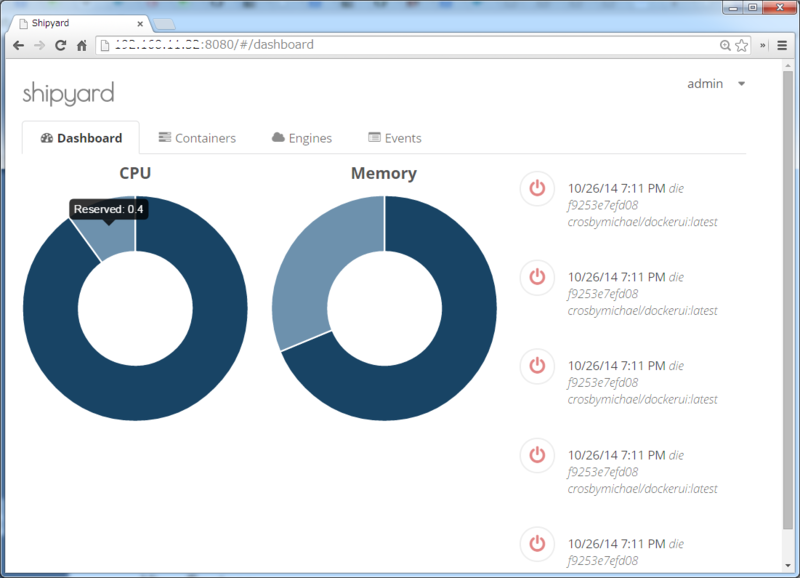The image size is (800, 578).
Task: Bookmark this page with the star icon
Action: (741, 45)
